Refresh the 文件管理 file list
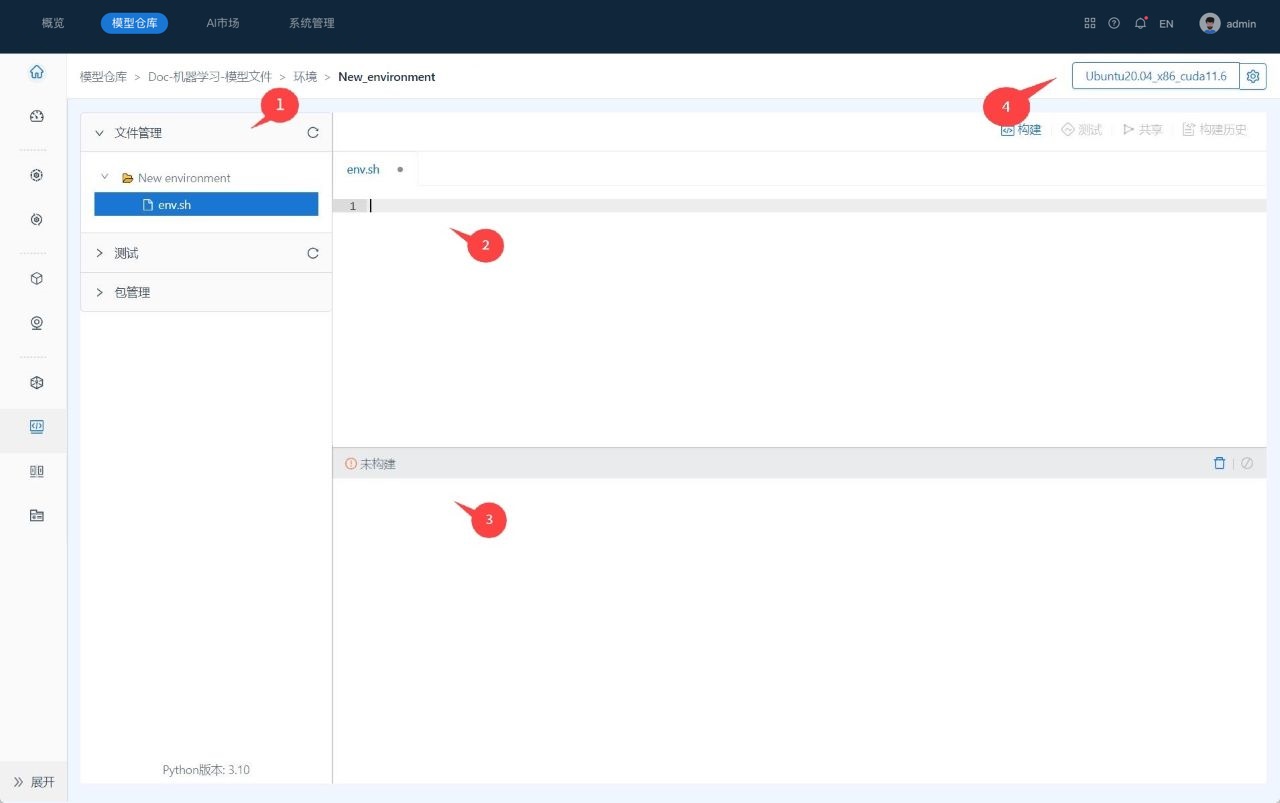1280x803 pixels. click(313, 133)
